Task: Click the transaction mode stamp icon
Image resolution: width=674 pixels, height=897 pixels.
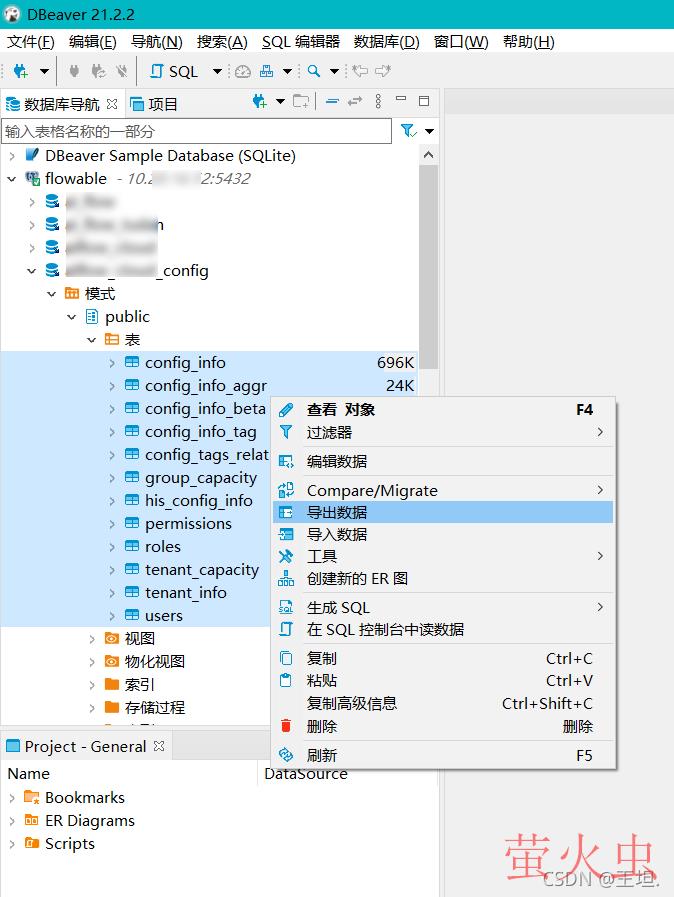Action: click(267, 71)
